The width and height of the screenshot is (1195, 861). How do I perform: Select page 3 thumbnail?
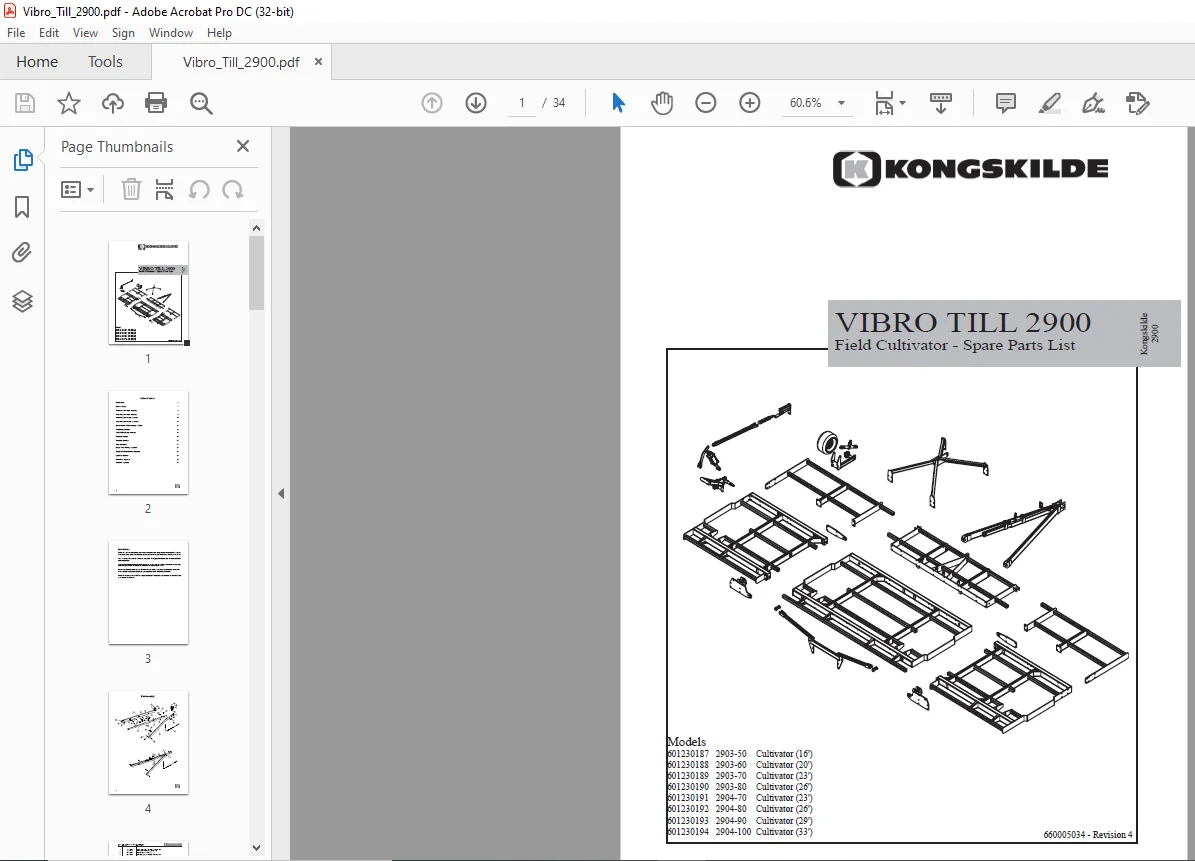[149, 593]
